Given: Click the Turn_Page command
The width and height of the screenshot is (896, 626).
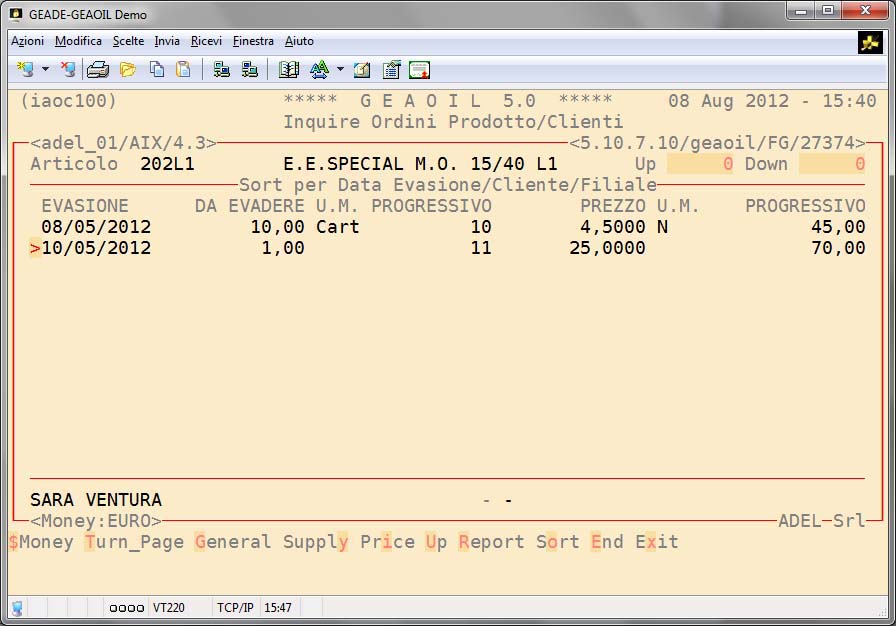Looking at the screenshot, I should 134,542.
